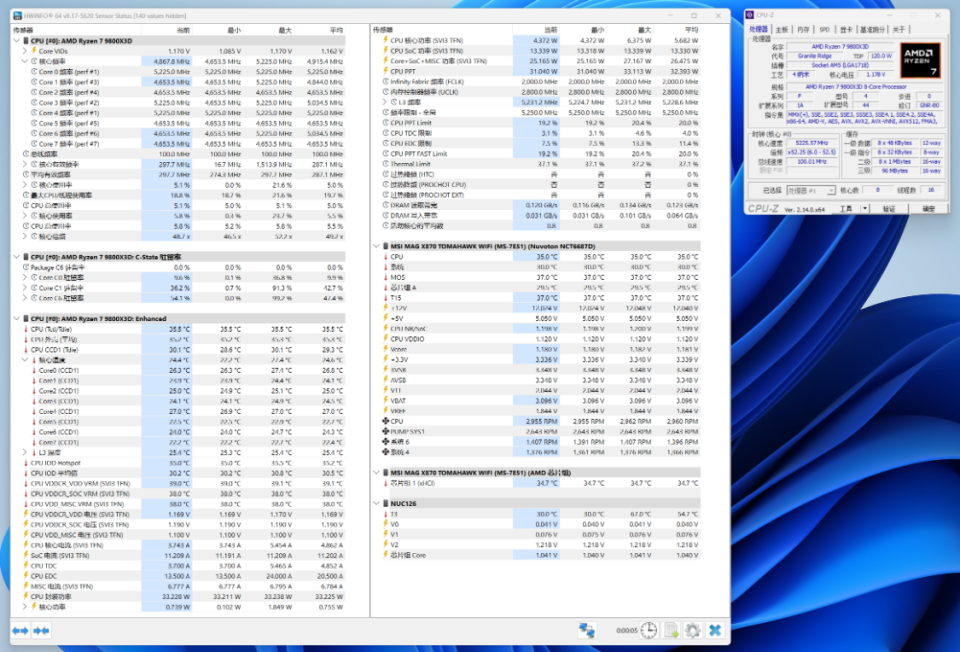
Task: Click the lightning icon of the CPU PPT row
Action: (x=386, y=71)
